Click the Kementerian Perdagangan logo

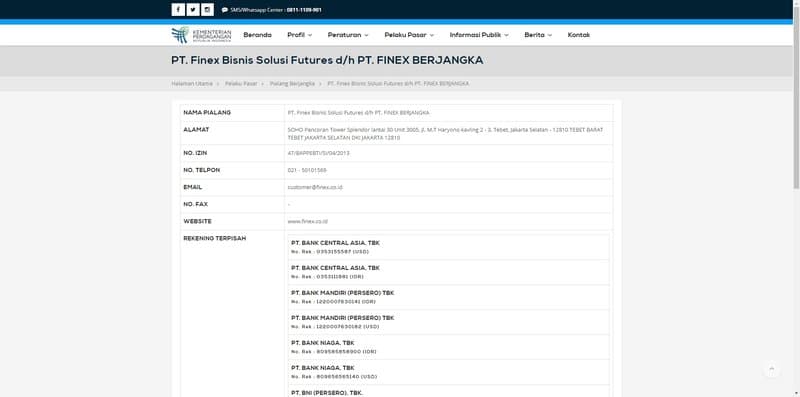202,35
